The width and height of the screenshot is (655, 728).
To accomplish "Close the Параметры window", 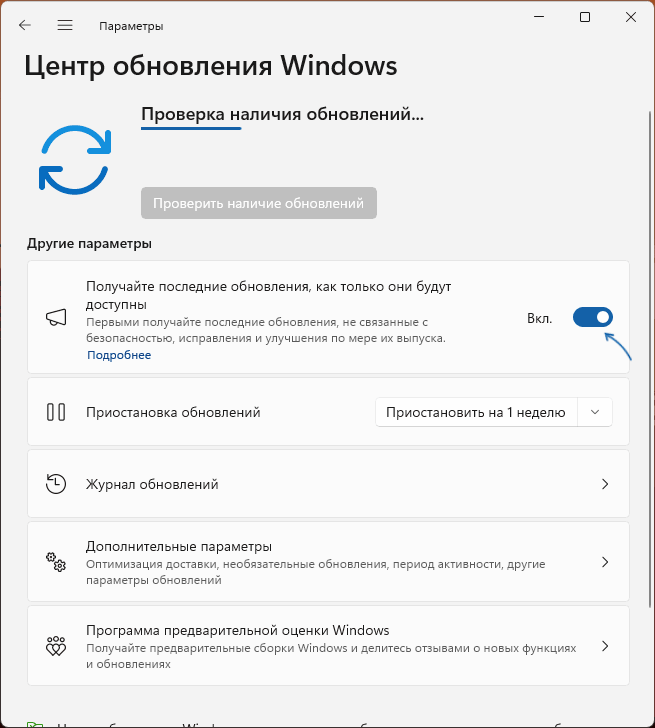I will coord(631,17).
